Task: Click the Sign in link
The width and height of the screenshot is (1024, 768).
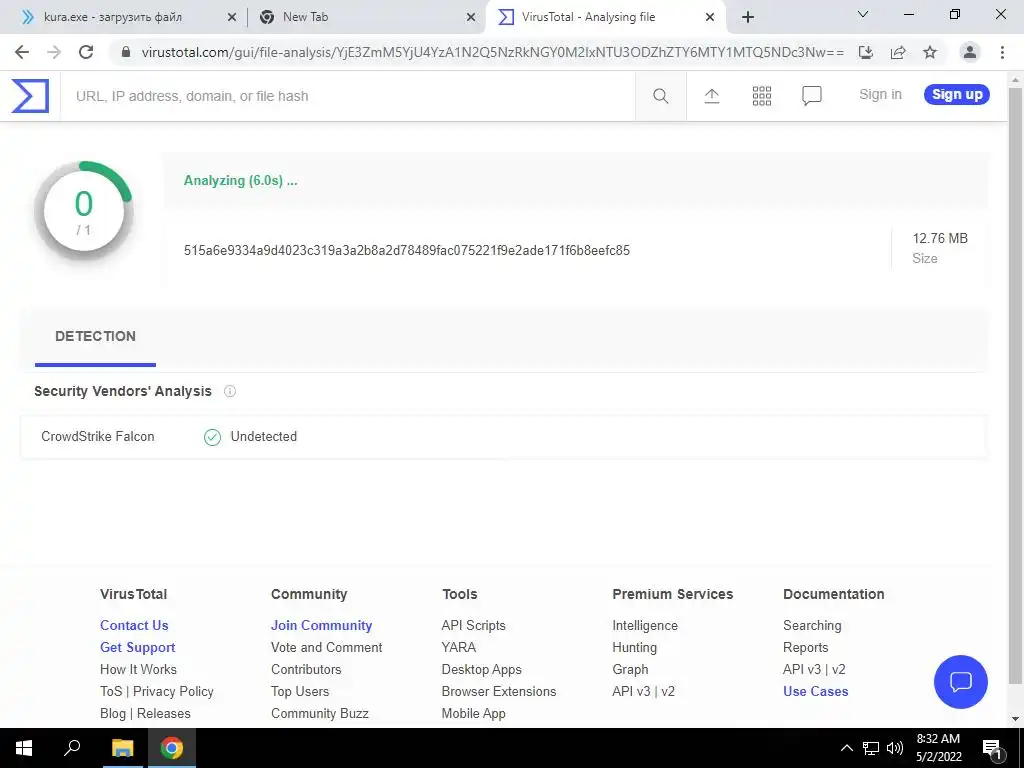Action: pyautogui.click(x=880, y=95)
